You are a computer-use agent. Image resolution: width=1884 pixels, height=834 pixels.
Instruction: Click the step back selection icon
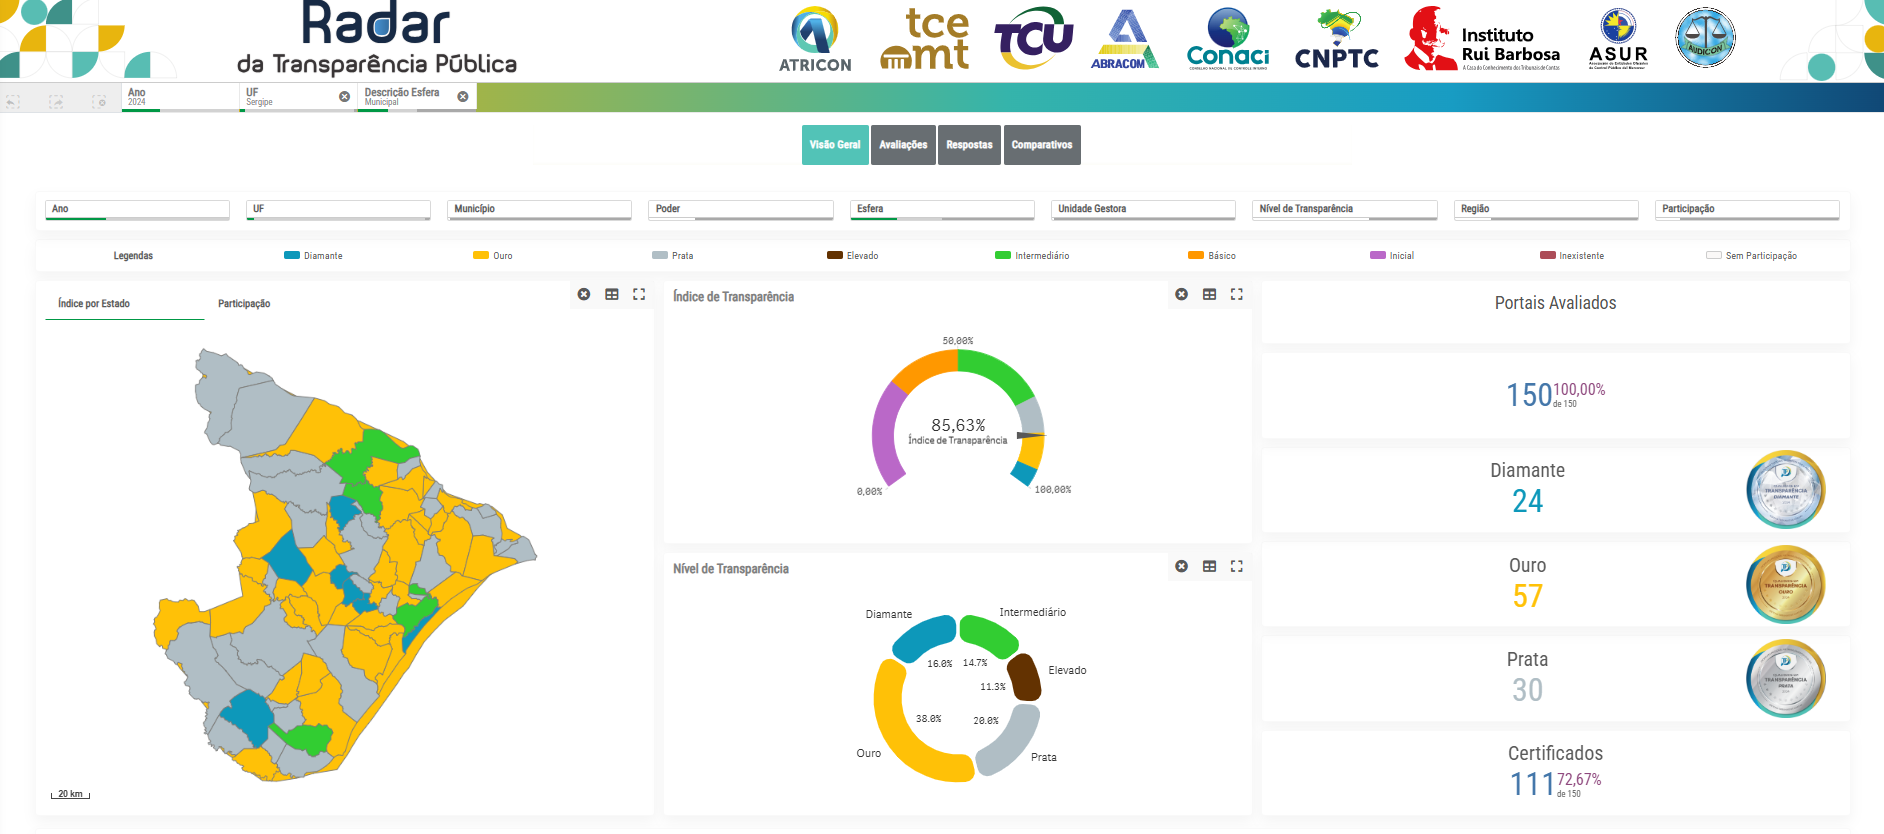tap(13, 102)
